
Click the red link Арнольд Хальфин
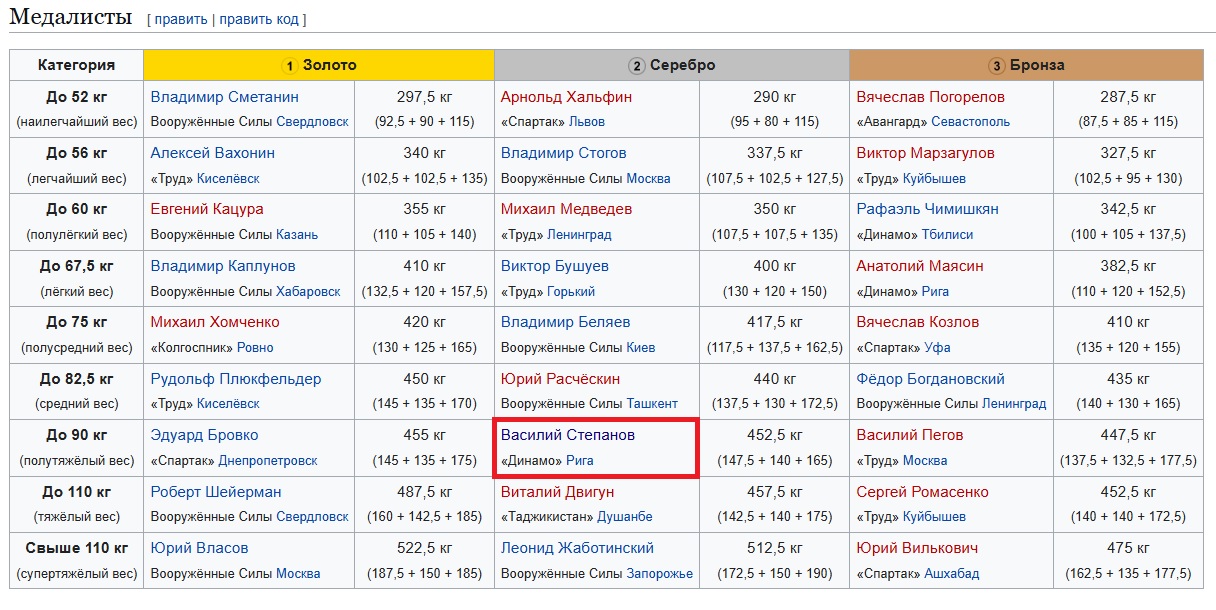click(566, 97)
